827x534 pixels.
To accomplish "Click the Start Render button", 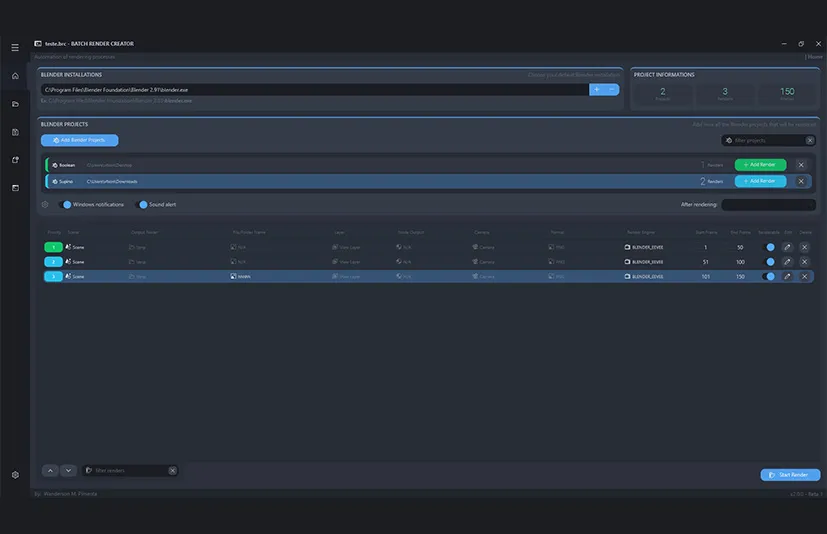I will click(x=790, y=475).
